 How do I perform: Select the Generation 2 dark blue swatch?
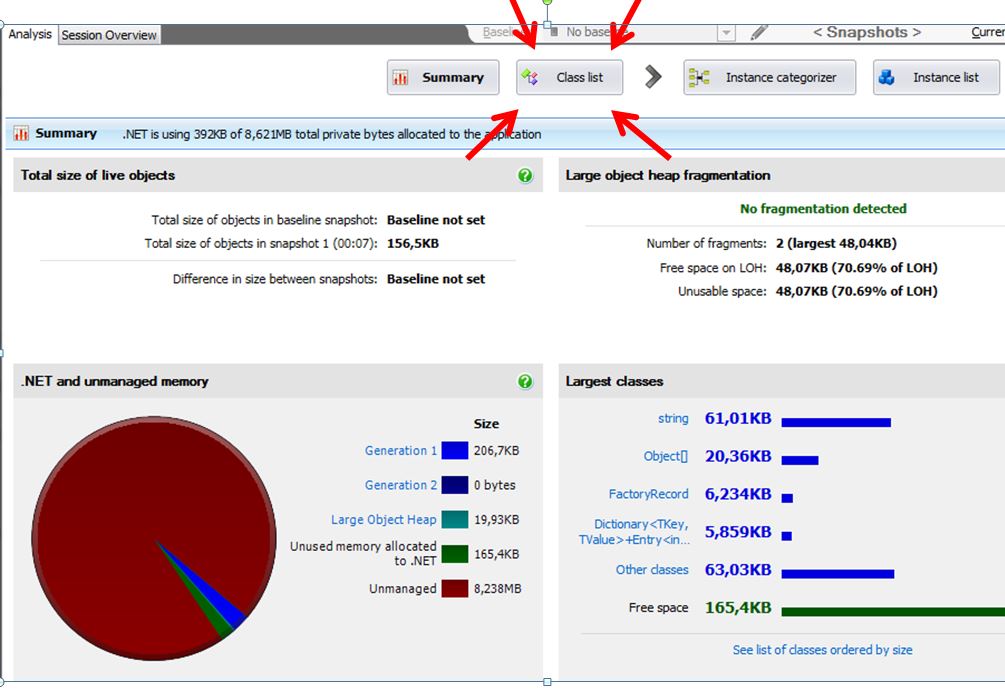point(454,485)
